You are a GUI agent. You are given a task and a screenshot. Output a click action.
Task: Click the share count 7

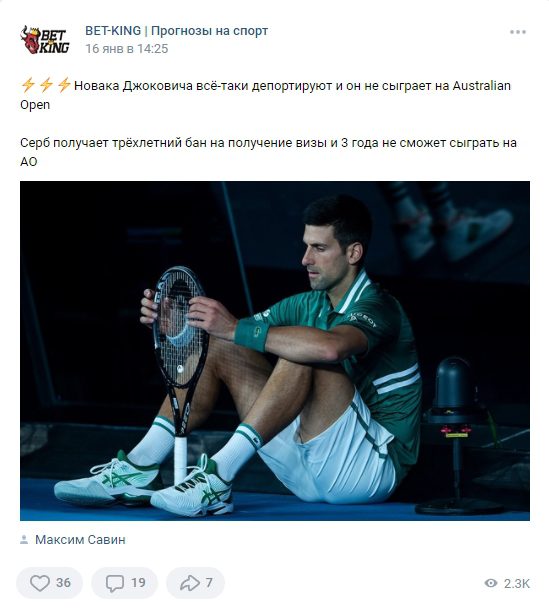pyautogui.click(x=209, y=583)
